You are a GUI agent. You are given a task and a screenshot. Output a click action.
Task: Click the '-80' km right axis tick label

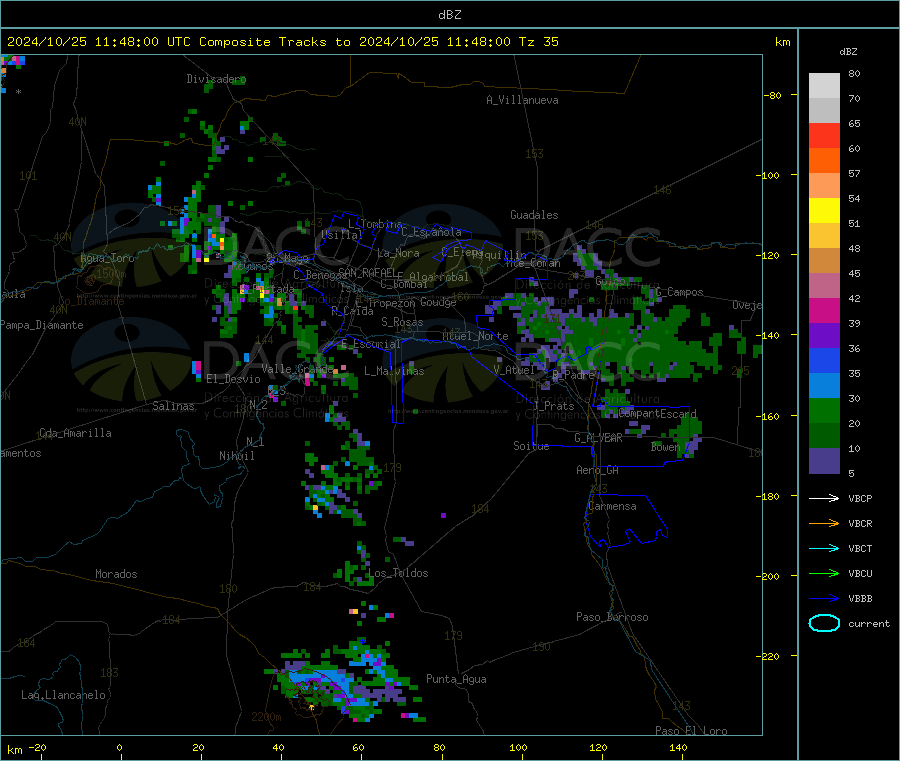[x=772, y=95]
